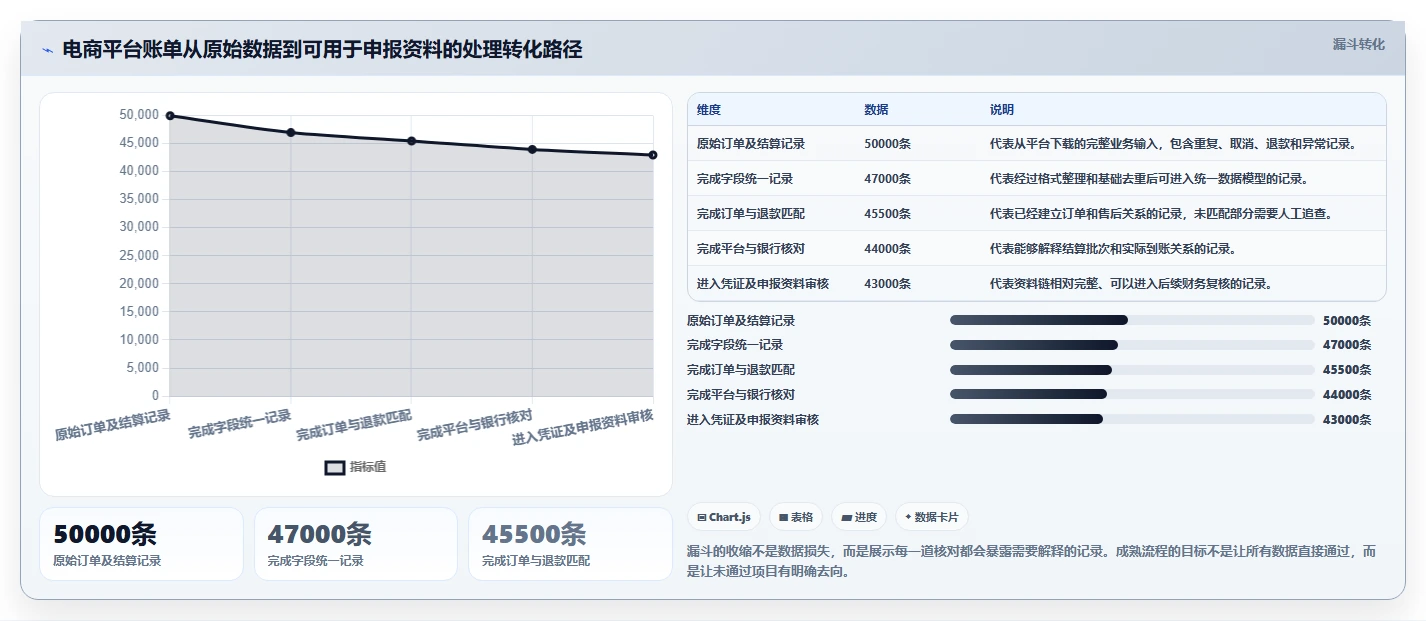
Task: Click the x-axis label 原始订单及结算记录
Action: (x=113, y=425)
